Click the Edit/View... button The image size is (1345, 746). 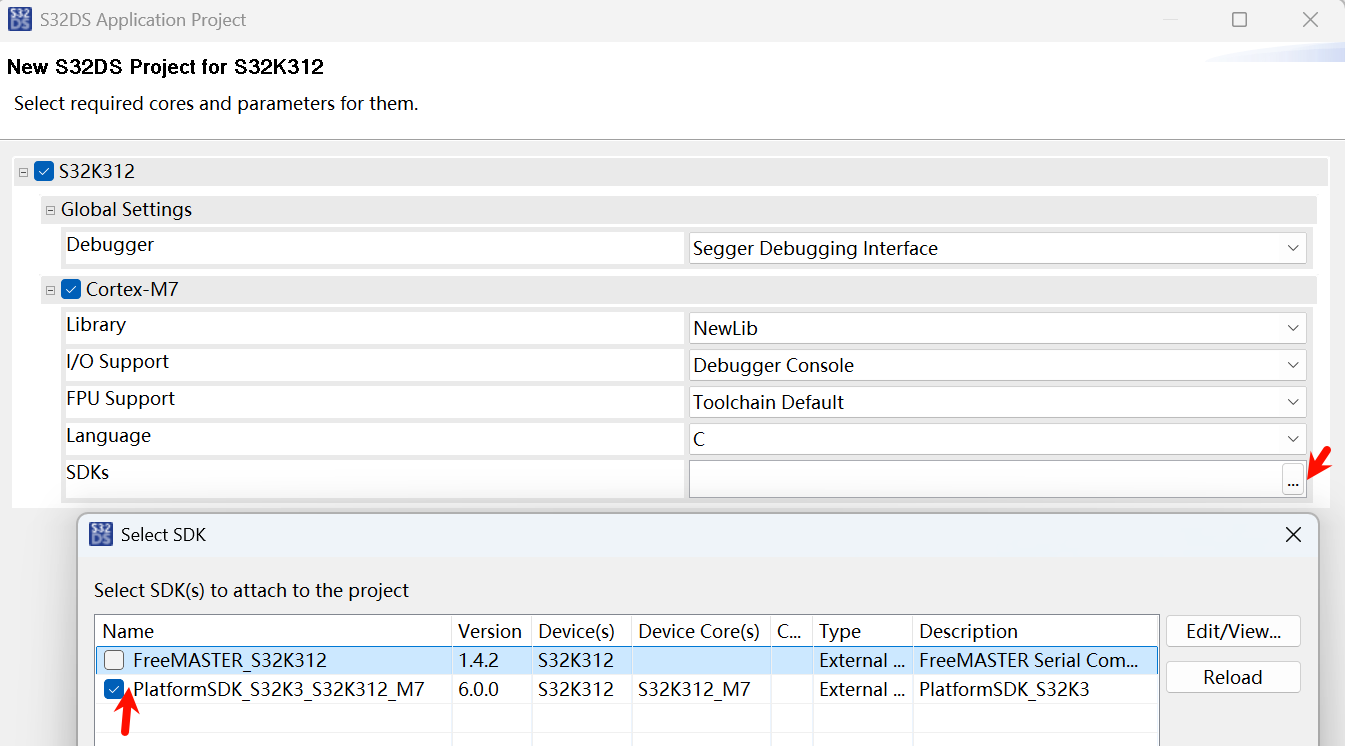point(1233,631)
